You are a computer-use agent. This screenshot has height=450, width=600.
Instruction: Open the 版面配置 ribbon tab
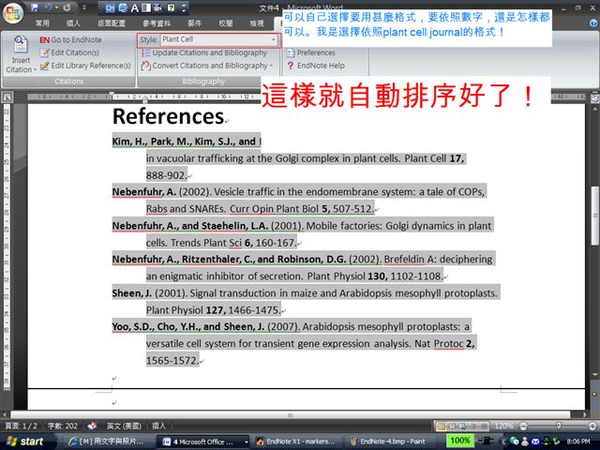pos(111,23)
